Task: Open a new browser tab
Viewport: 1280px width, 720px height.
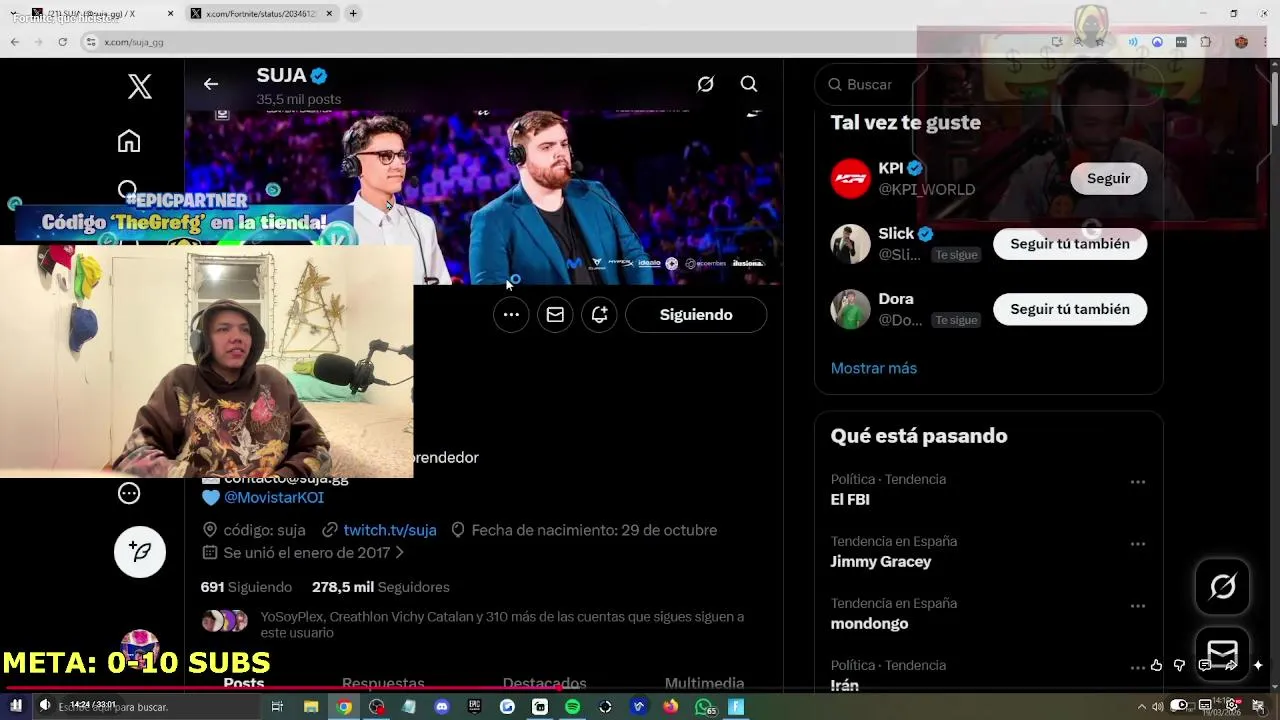Action: click(353, 14)
